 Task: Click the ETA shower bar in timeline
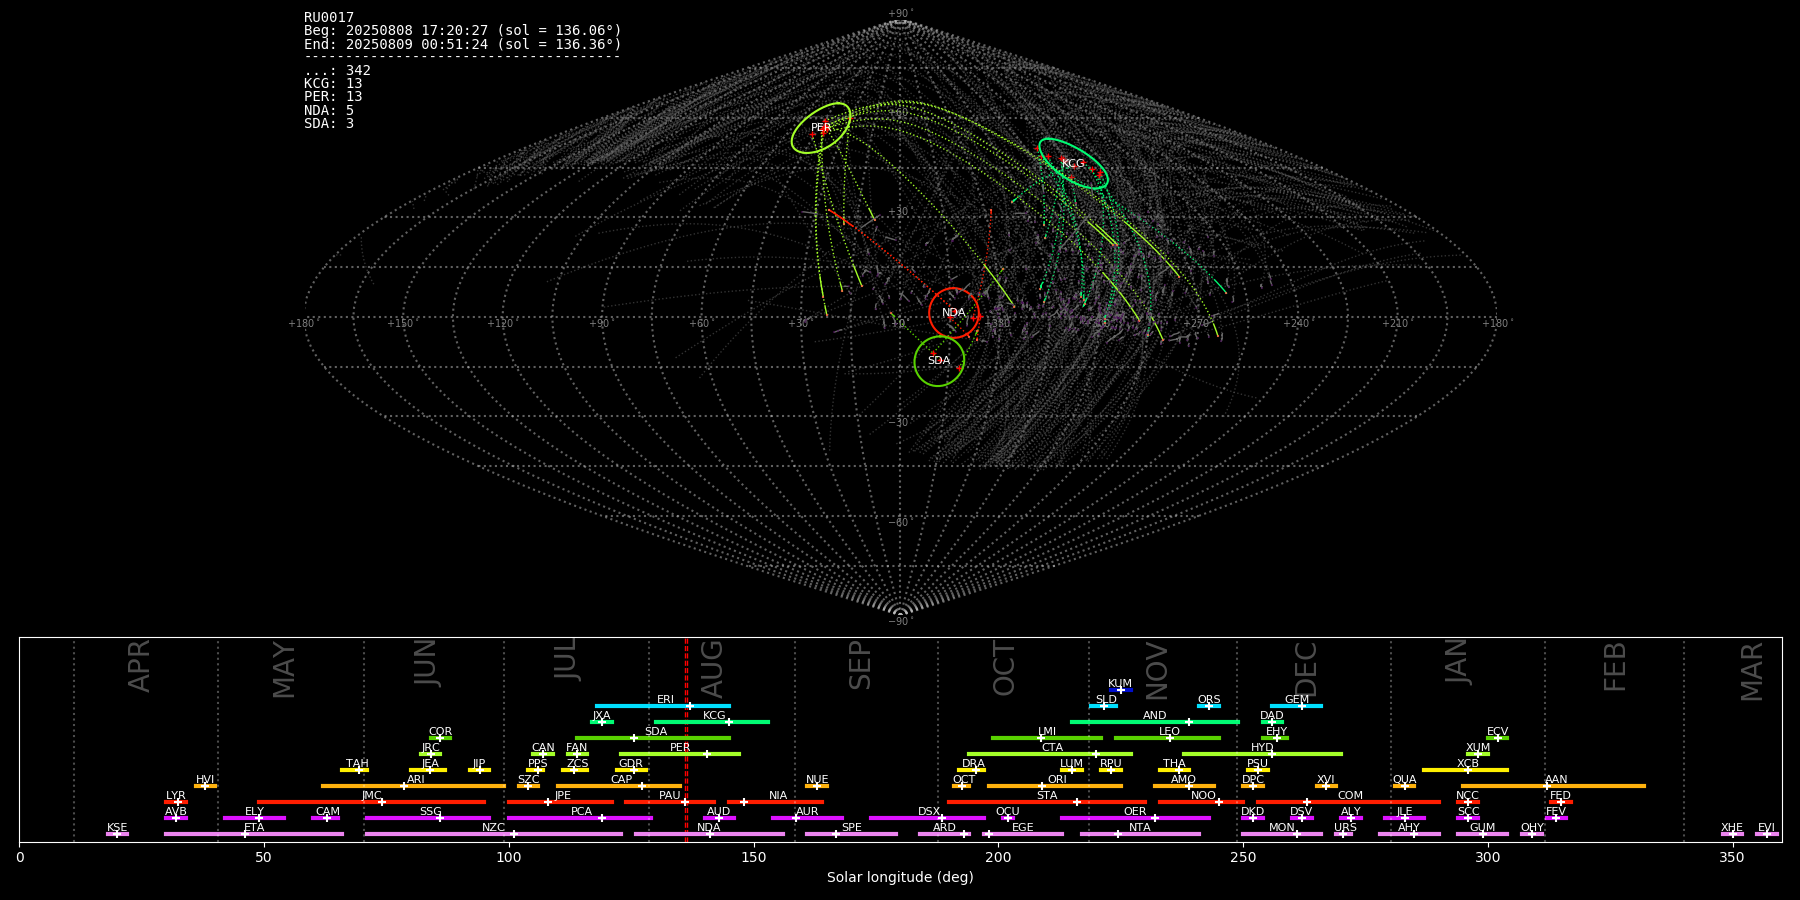[254, 834]
